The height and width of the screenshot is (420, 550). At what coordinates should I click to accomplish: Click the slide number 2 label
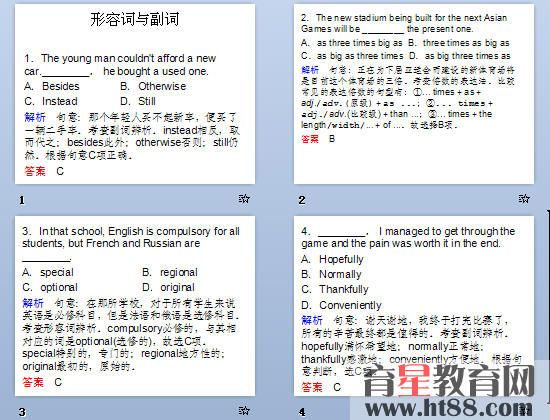coord(302,200)
